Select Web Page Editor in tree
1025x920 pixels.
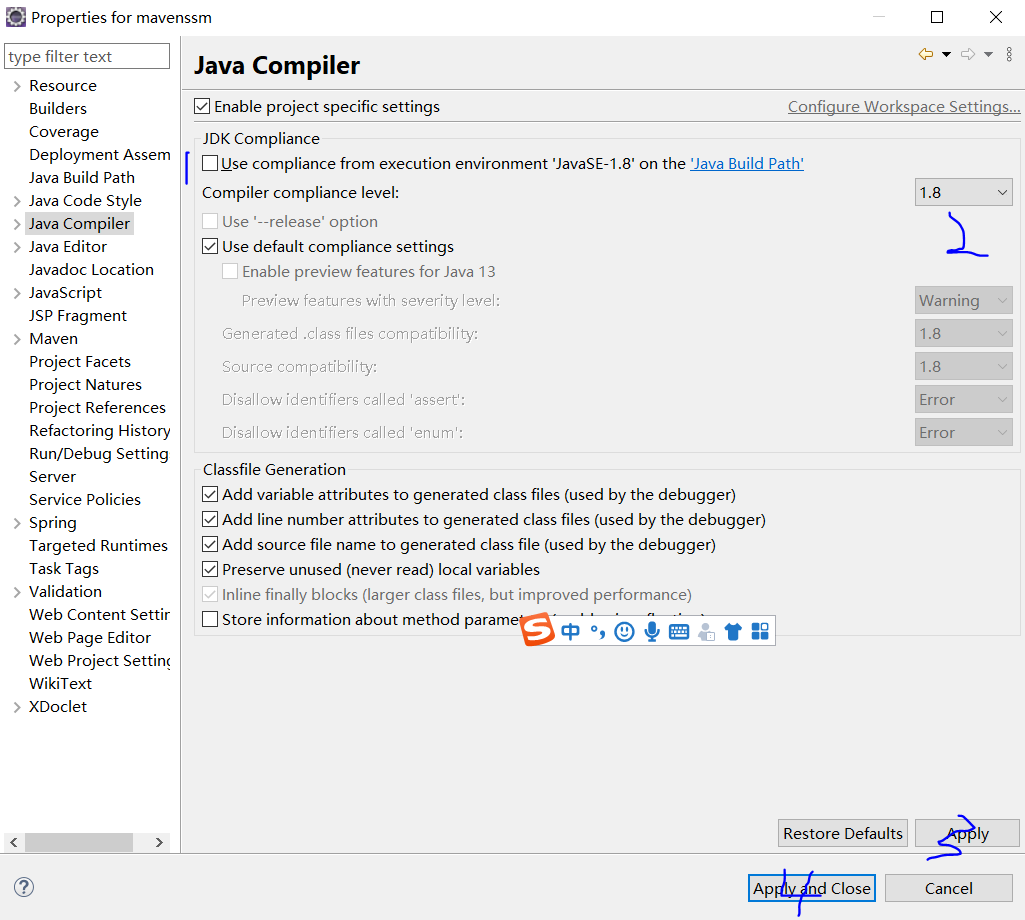90,638
